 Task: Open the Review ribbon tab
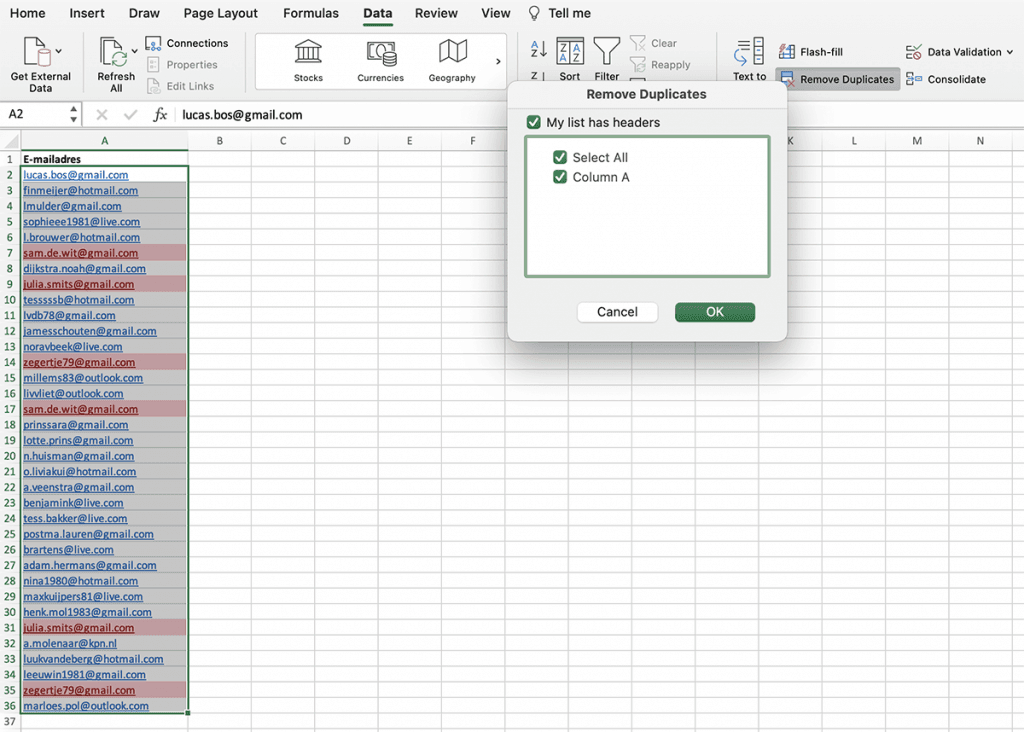(435, 13)
